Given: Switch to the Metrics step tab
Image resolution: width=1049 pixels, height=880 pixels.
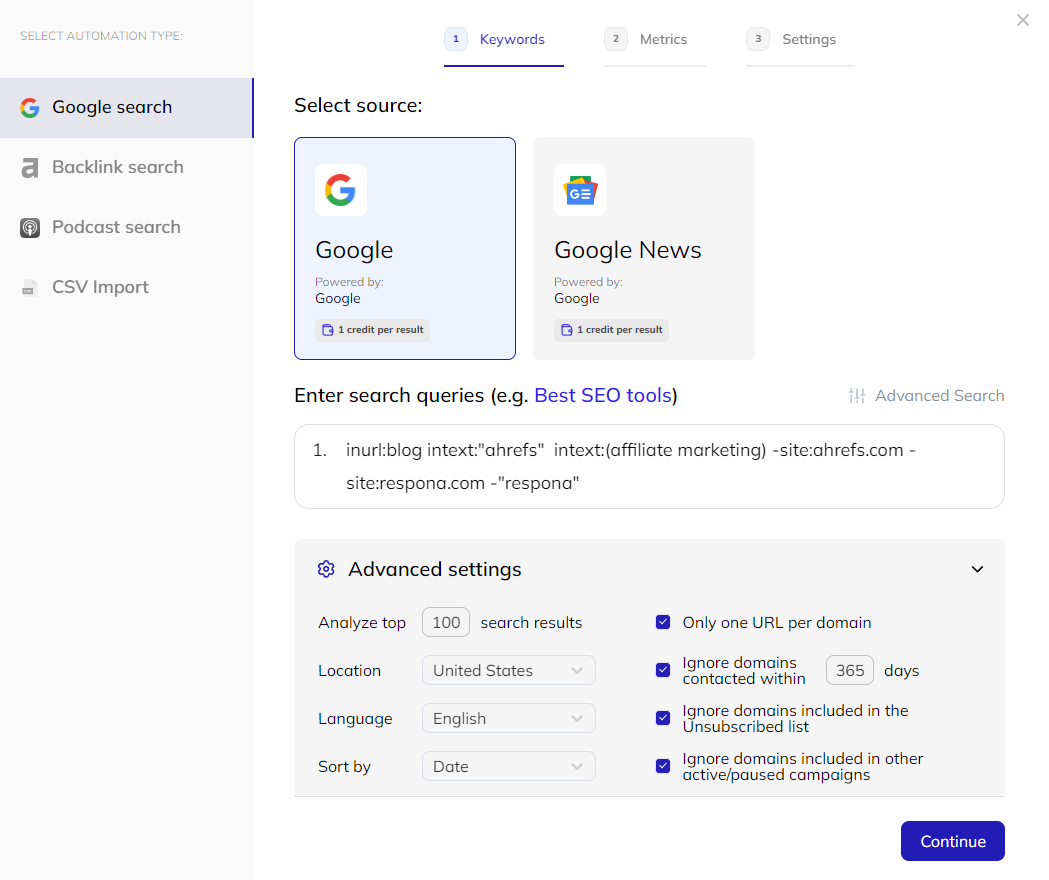Looking at the screenshot, I should click(x=654, y=40).
